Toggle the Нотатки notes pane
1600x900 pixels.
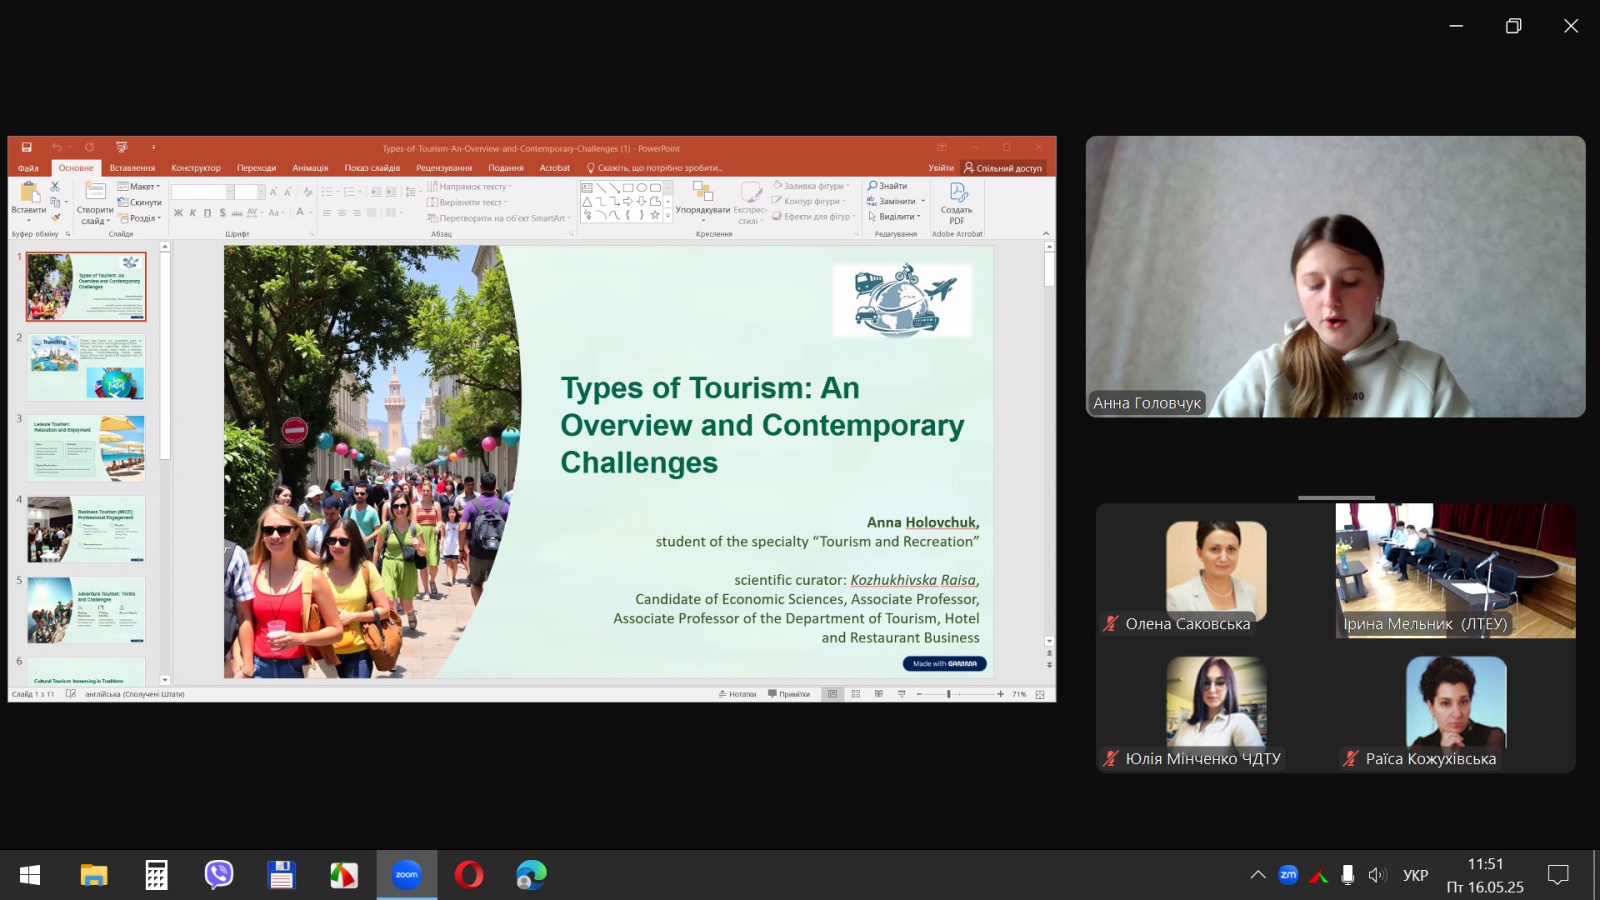pyautogui.click(x=737, y=694)
